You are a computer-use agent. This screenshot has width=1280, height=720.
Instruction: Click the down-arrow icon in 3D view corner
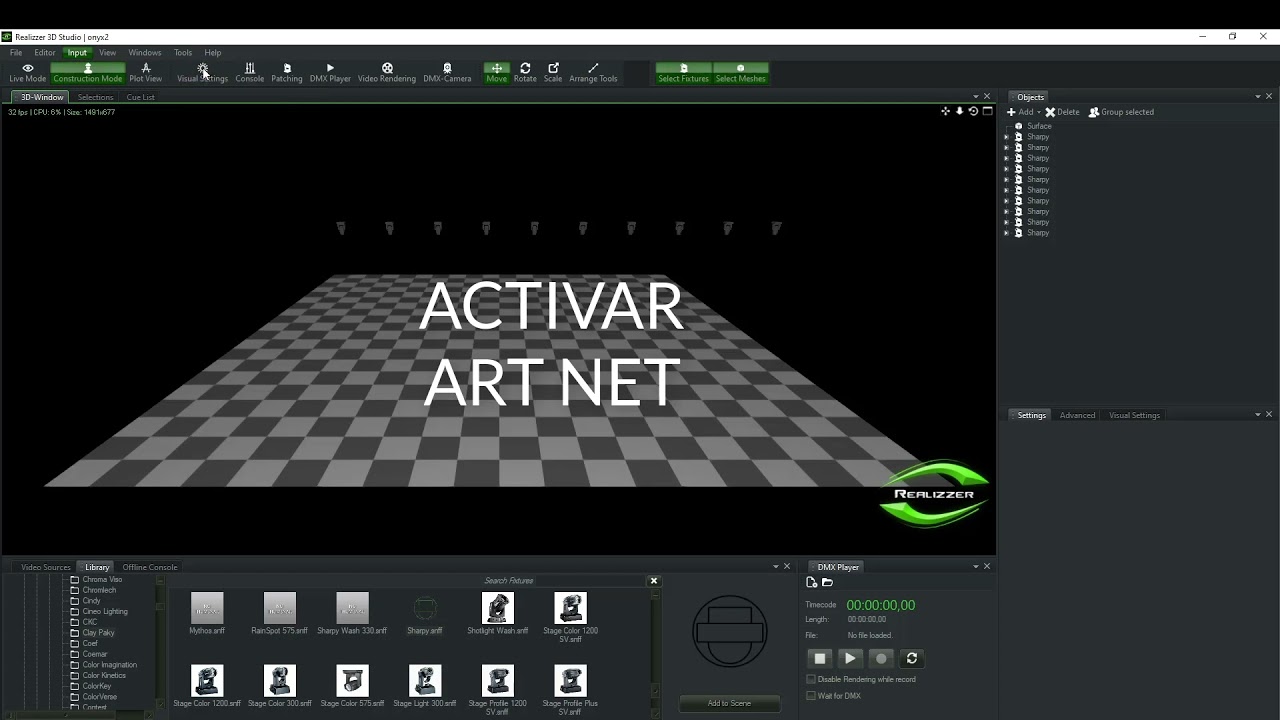(x=960, y=111)
